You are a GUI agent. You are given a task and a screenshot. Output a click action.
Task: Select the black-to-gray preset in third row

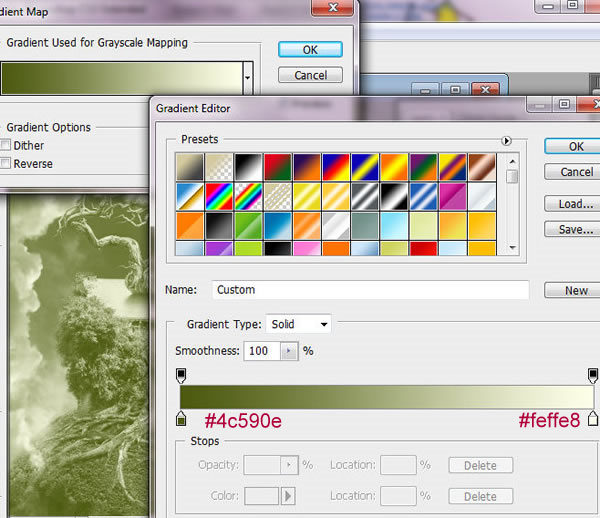tap(219, 226)
